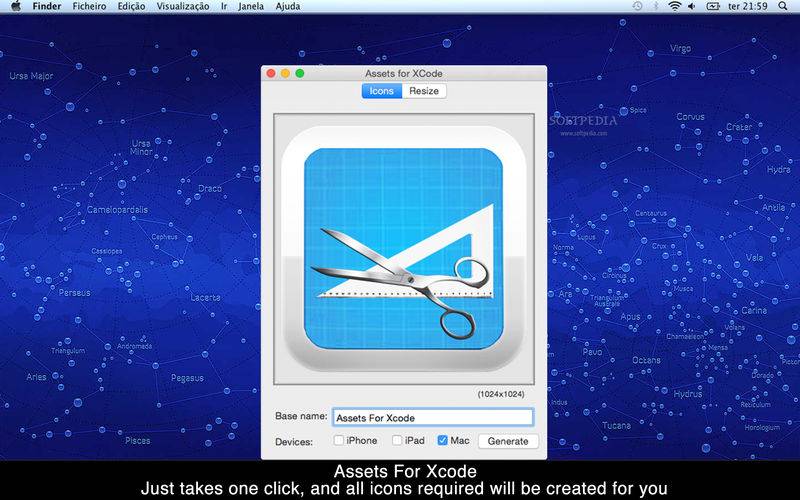Open the Ajuda menu
800x500 pixels.
288,6
